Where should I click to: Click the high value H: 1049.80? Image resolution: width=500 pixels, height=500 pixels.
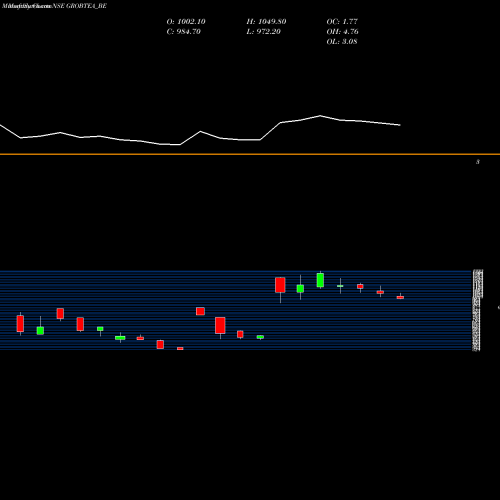click(266, 22)
